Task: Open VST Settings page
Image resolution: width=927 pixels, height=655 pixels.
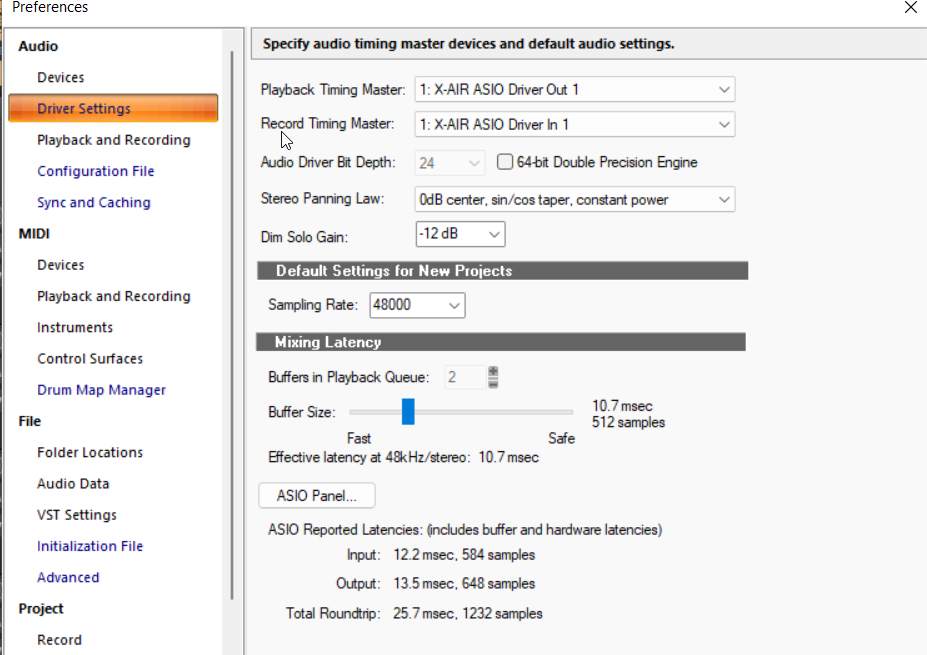Action: (x=77, y=515)
